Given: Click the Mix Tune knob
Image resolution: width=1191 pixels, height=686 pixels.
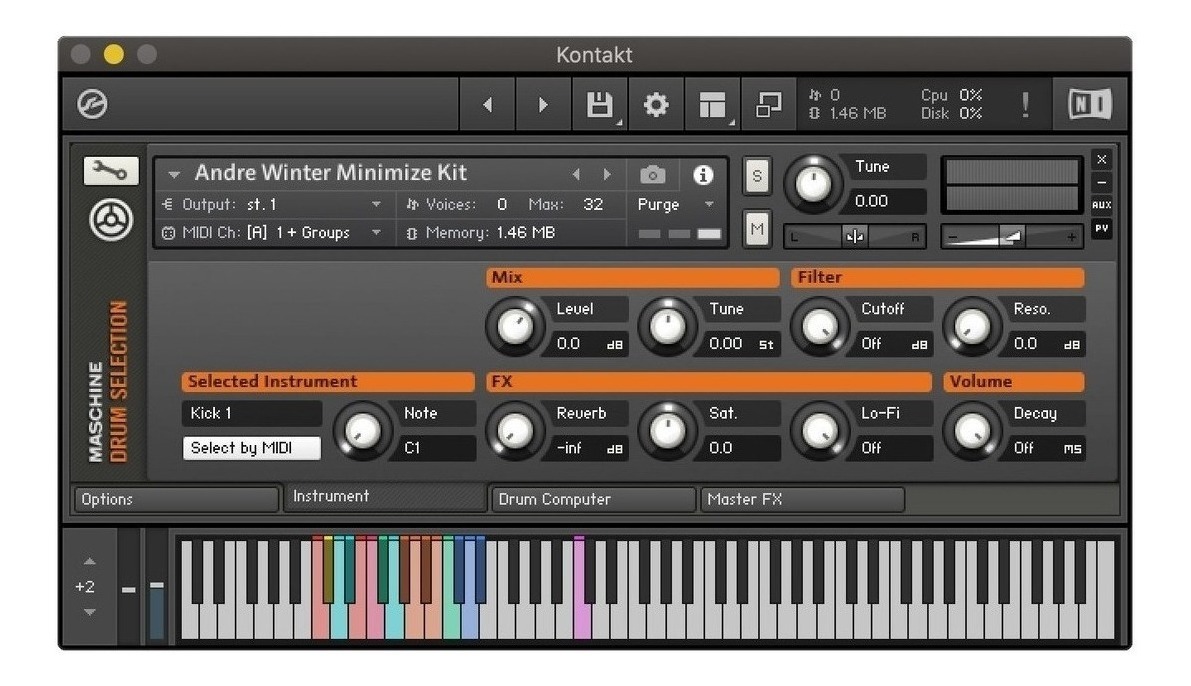Looking at the screenshot, I should (668, 327).
